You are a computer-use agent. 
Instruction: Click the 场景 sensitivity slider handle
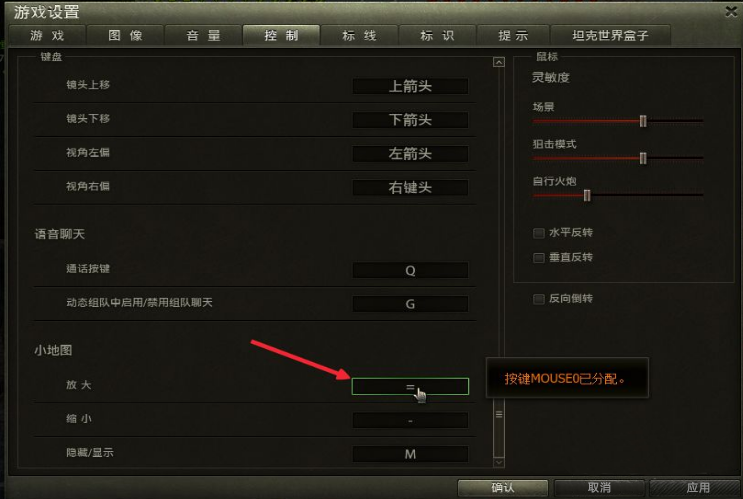coord(643,121)
